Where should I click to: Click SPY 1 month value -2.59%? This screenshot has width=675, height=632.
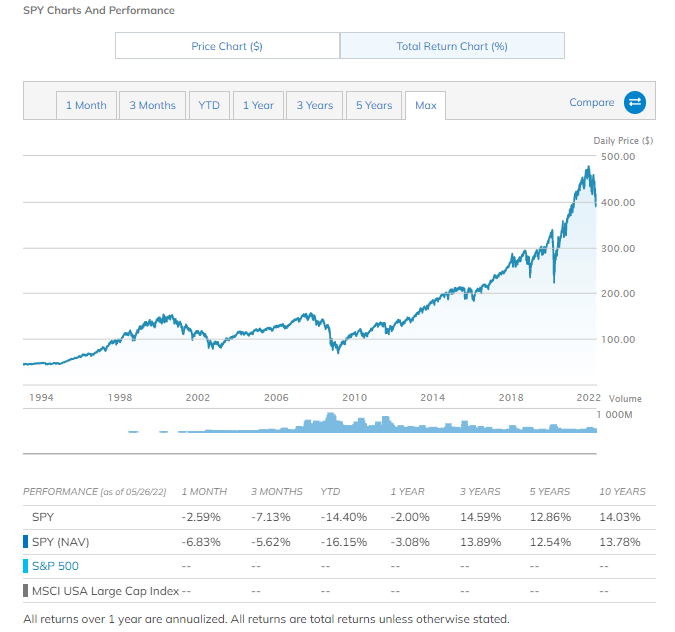(x=201, y=517)
